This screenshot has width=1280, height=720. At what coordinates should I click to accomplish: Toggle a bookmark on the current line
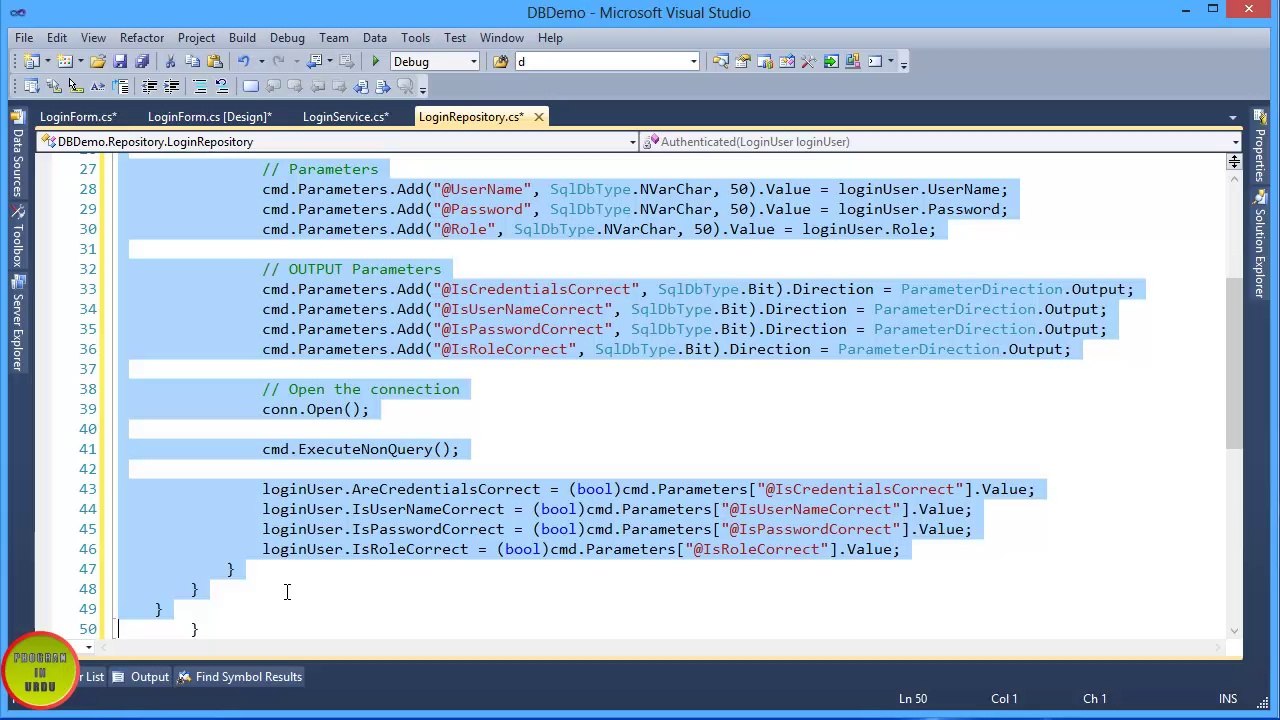coord(250,86)
